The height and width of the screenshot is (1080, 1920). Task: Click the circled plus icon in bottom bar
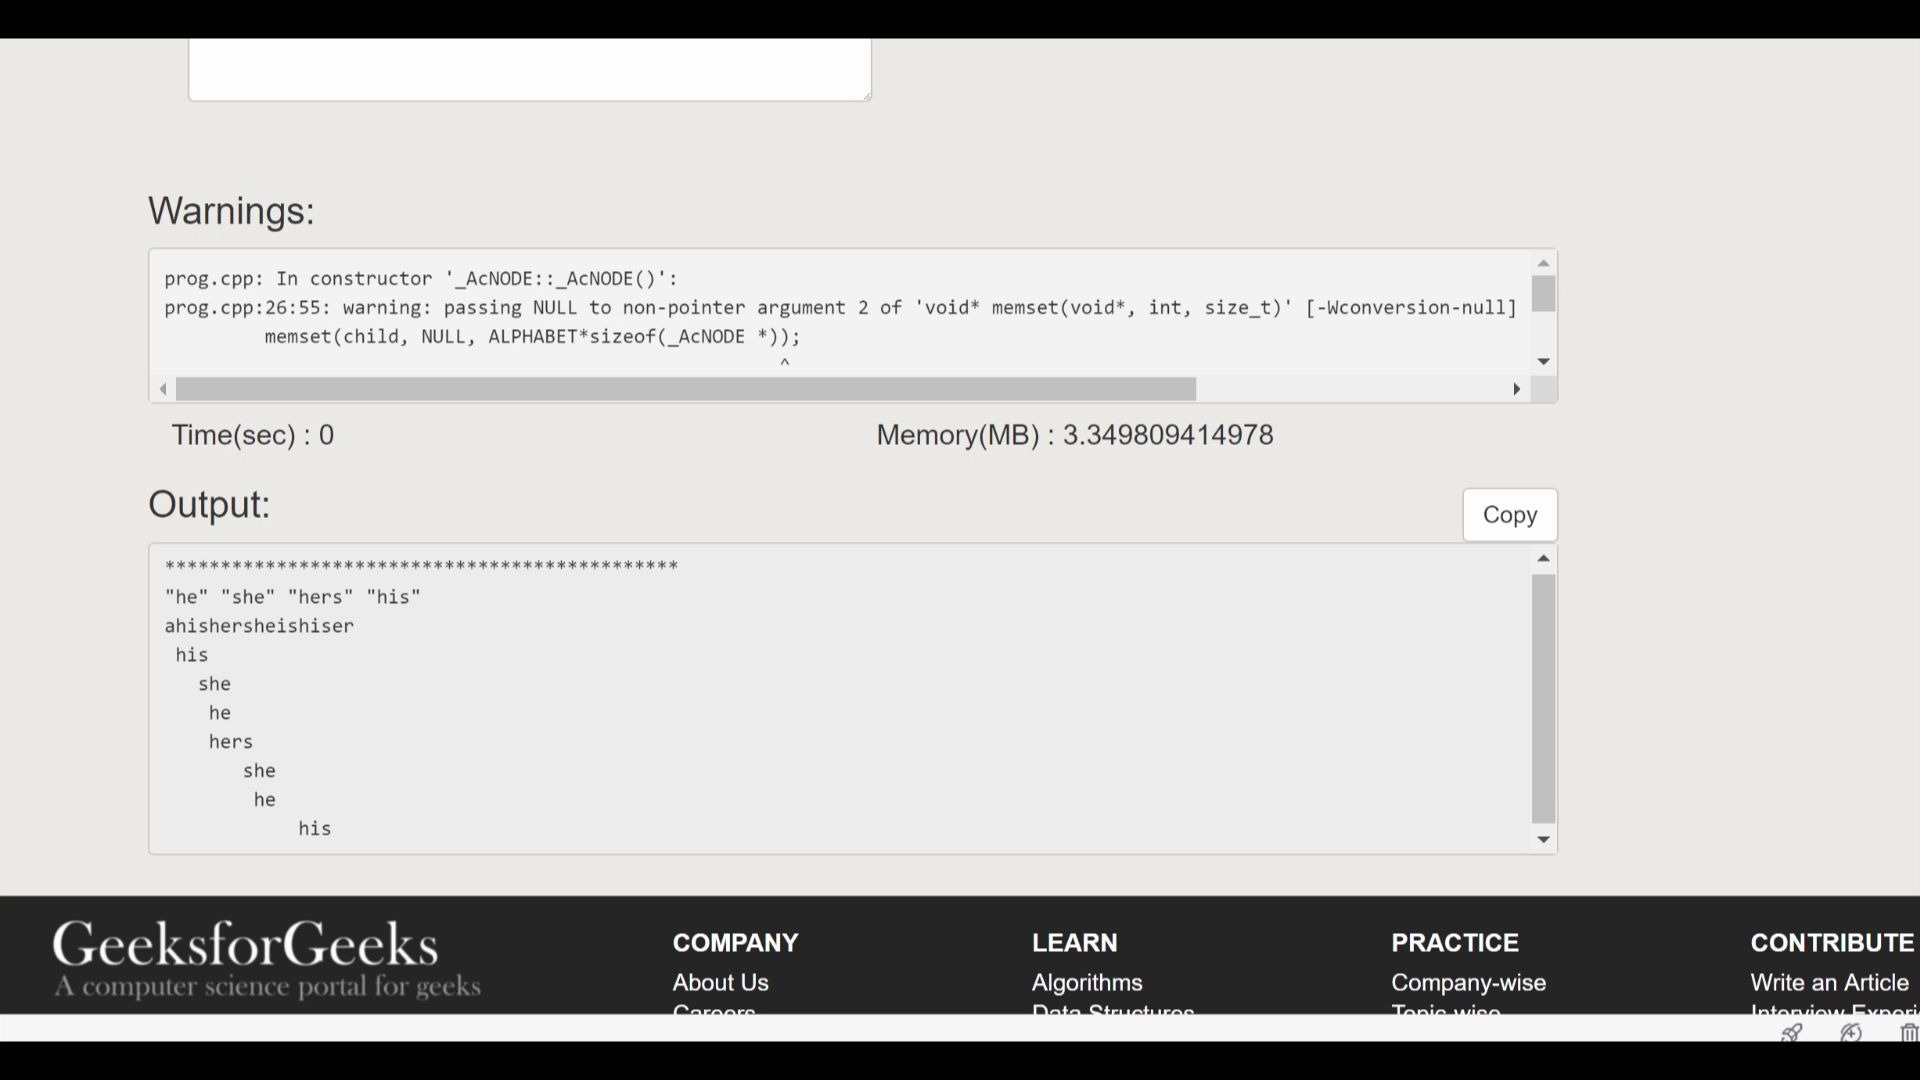1851,1032
